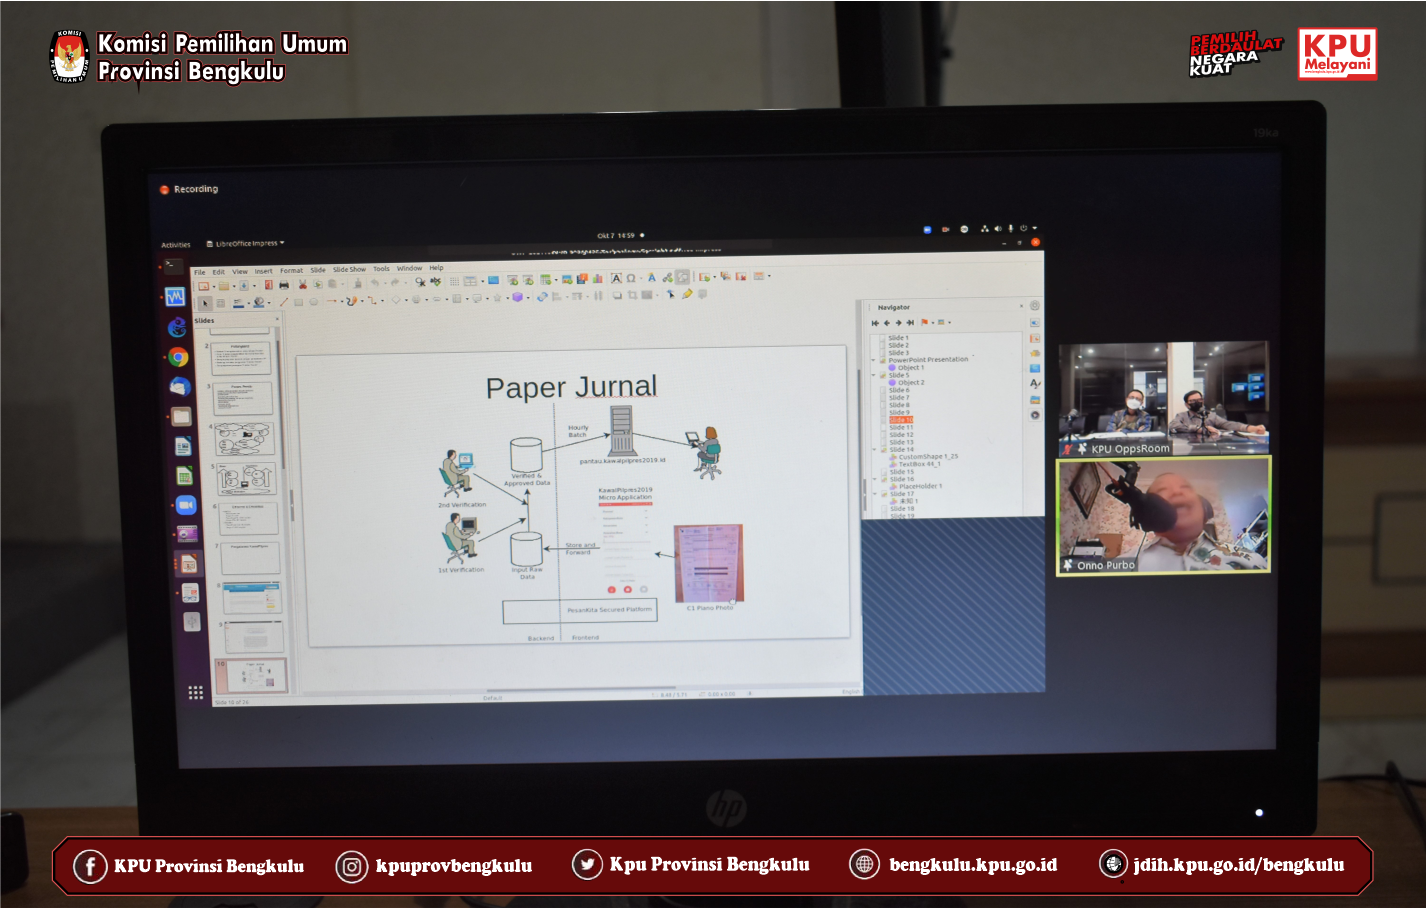The width and height of the screenshot is (1427, 908).
Task: Toggle the Display Grid button
Action: coord(454,281)
